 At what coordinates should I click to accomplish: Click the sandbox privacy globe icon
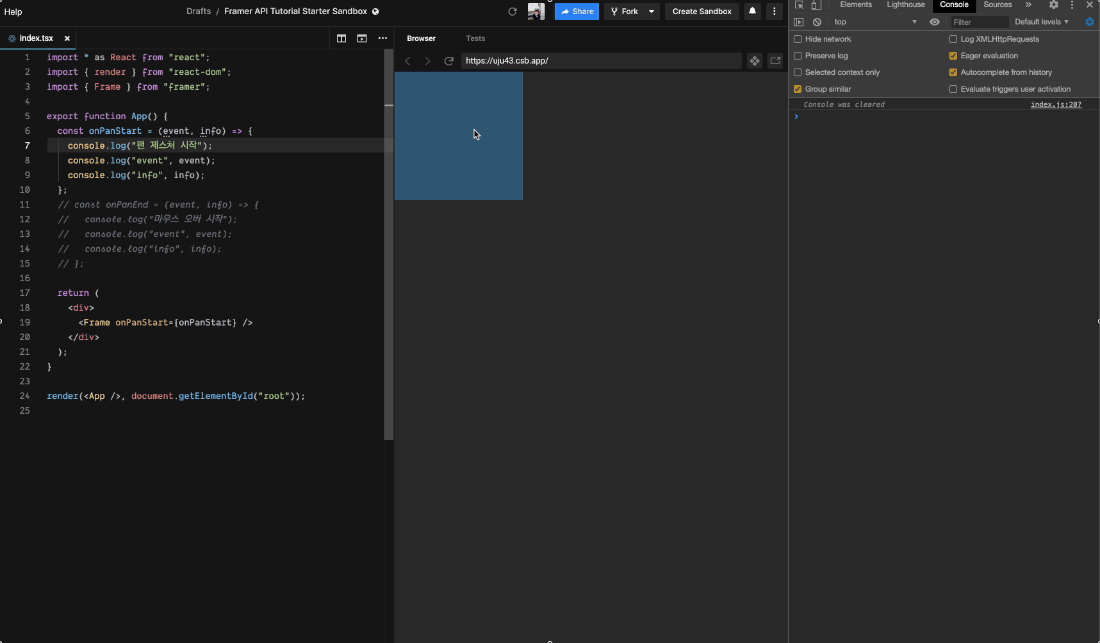click(x=375, y=11)
